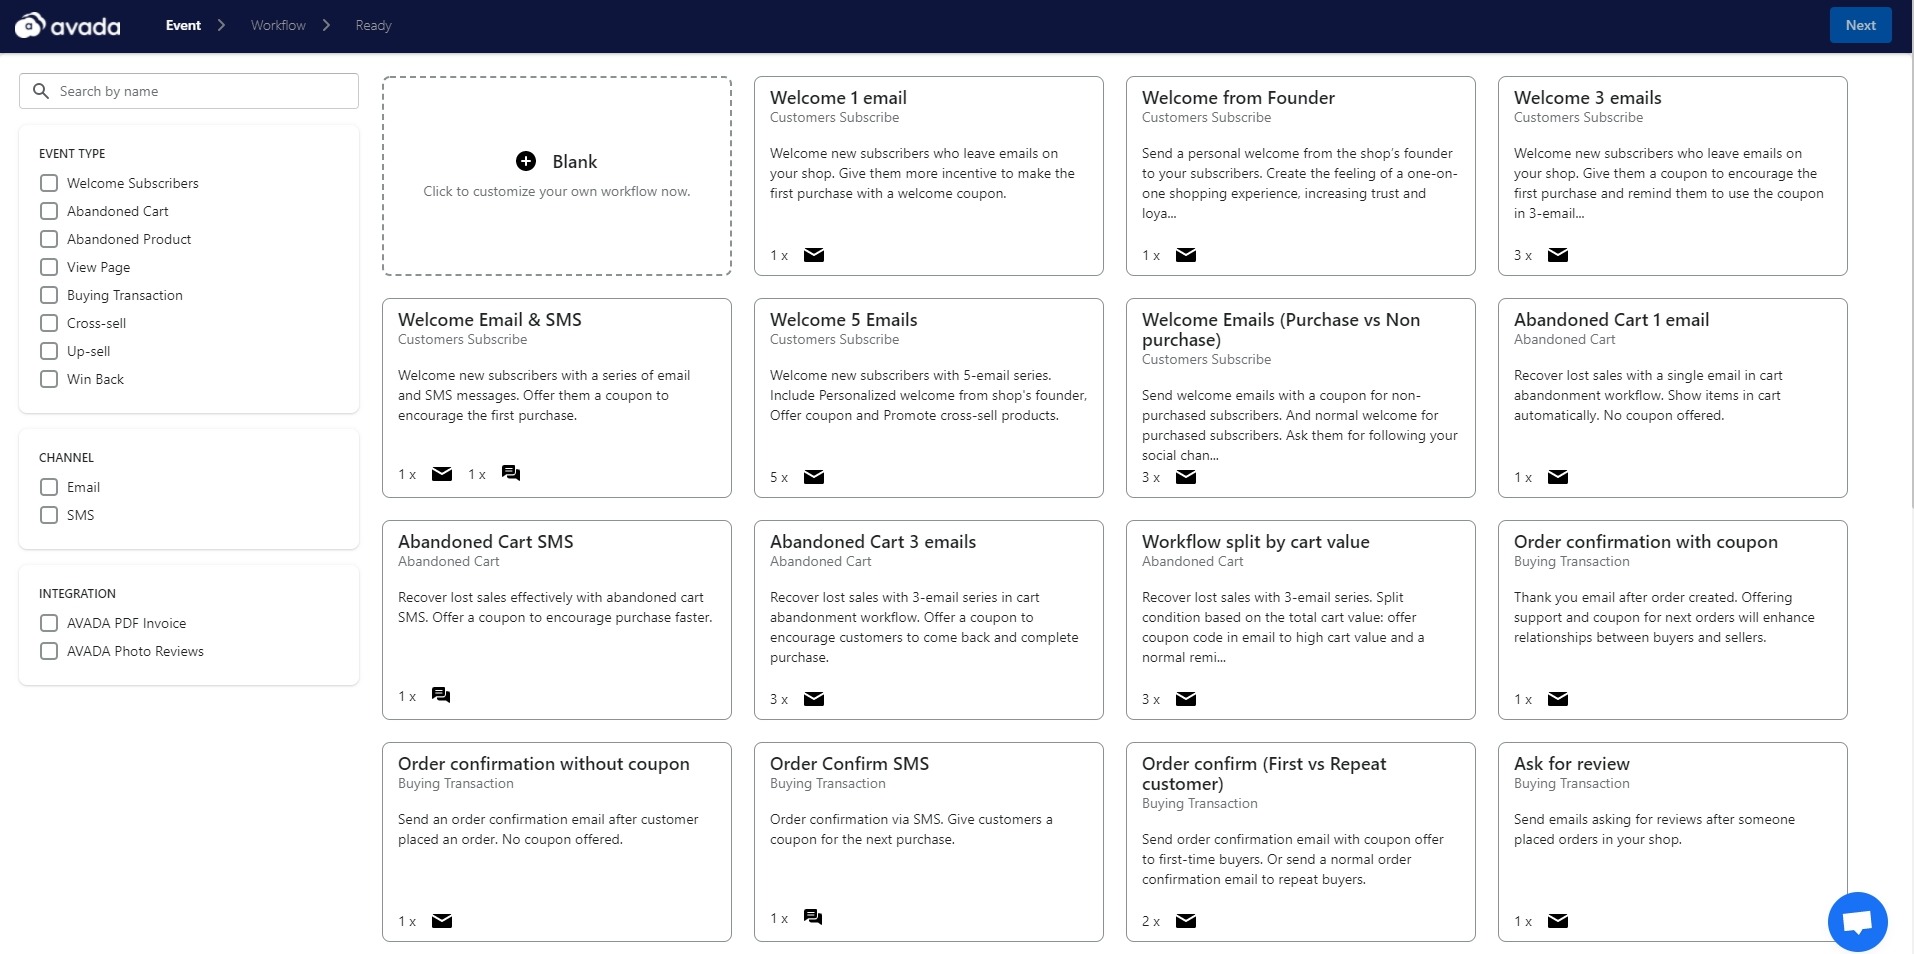Screen dimensions: 1914x954
Task: Click the SMS icon on Abandoned Cart SMS card
Action: pos(441,695)
